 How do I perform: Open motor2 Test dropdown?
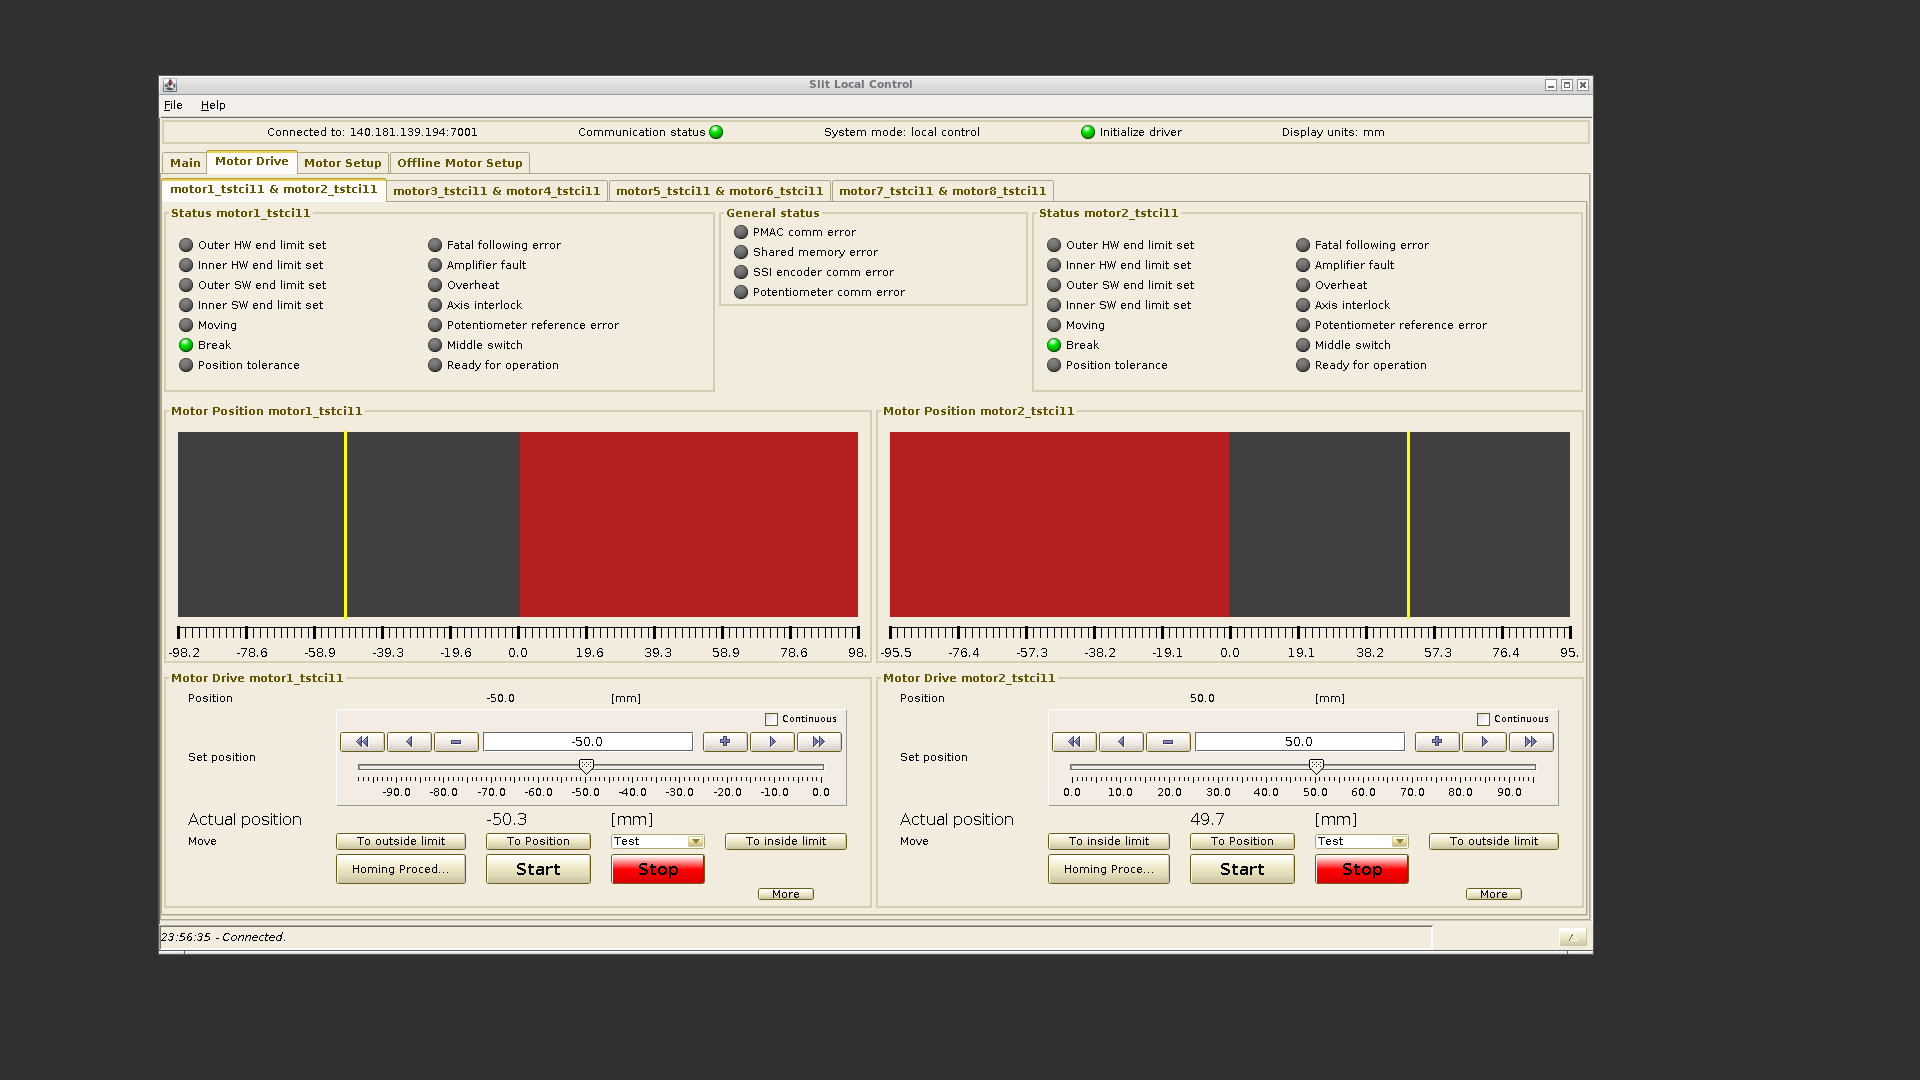[1362, 842]
